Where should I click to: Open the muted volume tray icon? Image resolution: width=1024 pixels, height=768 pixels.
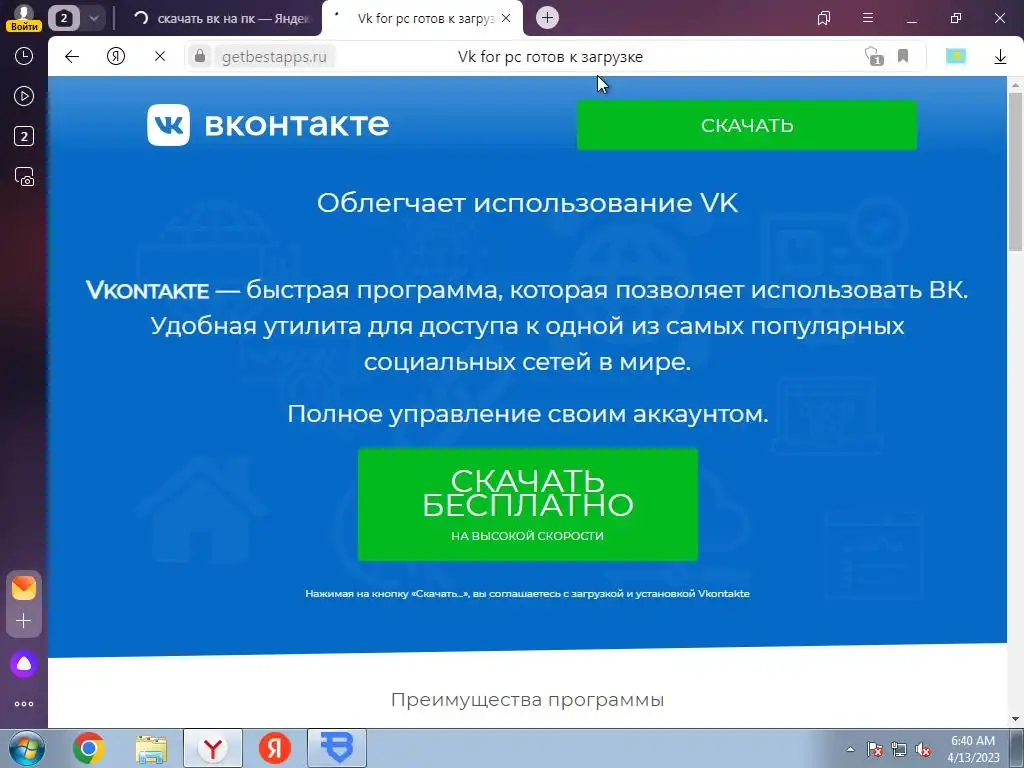point(923,750)
